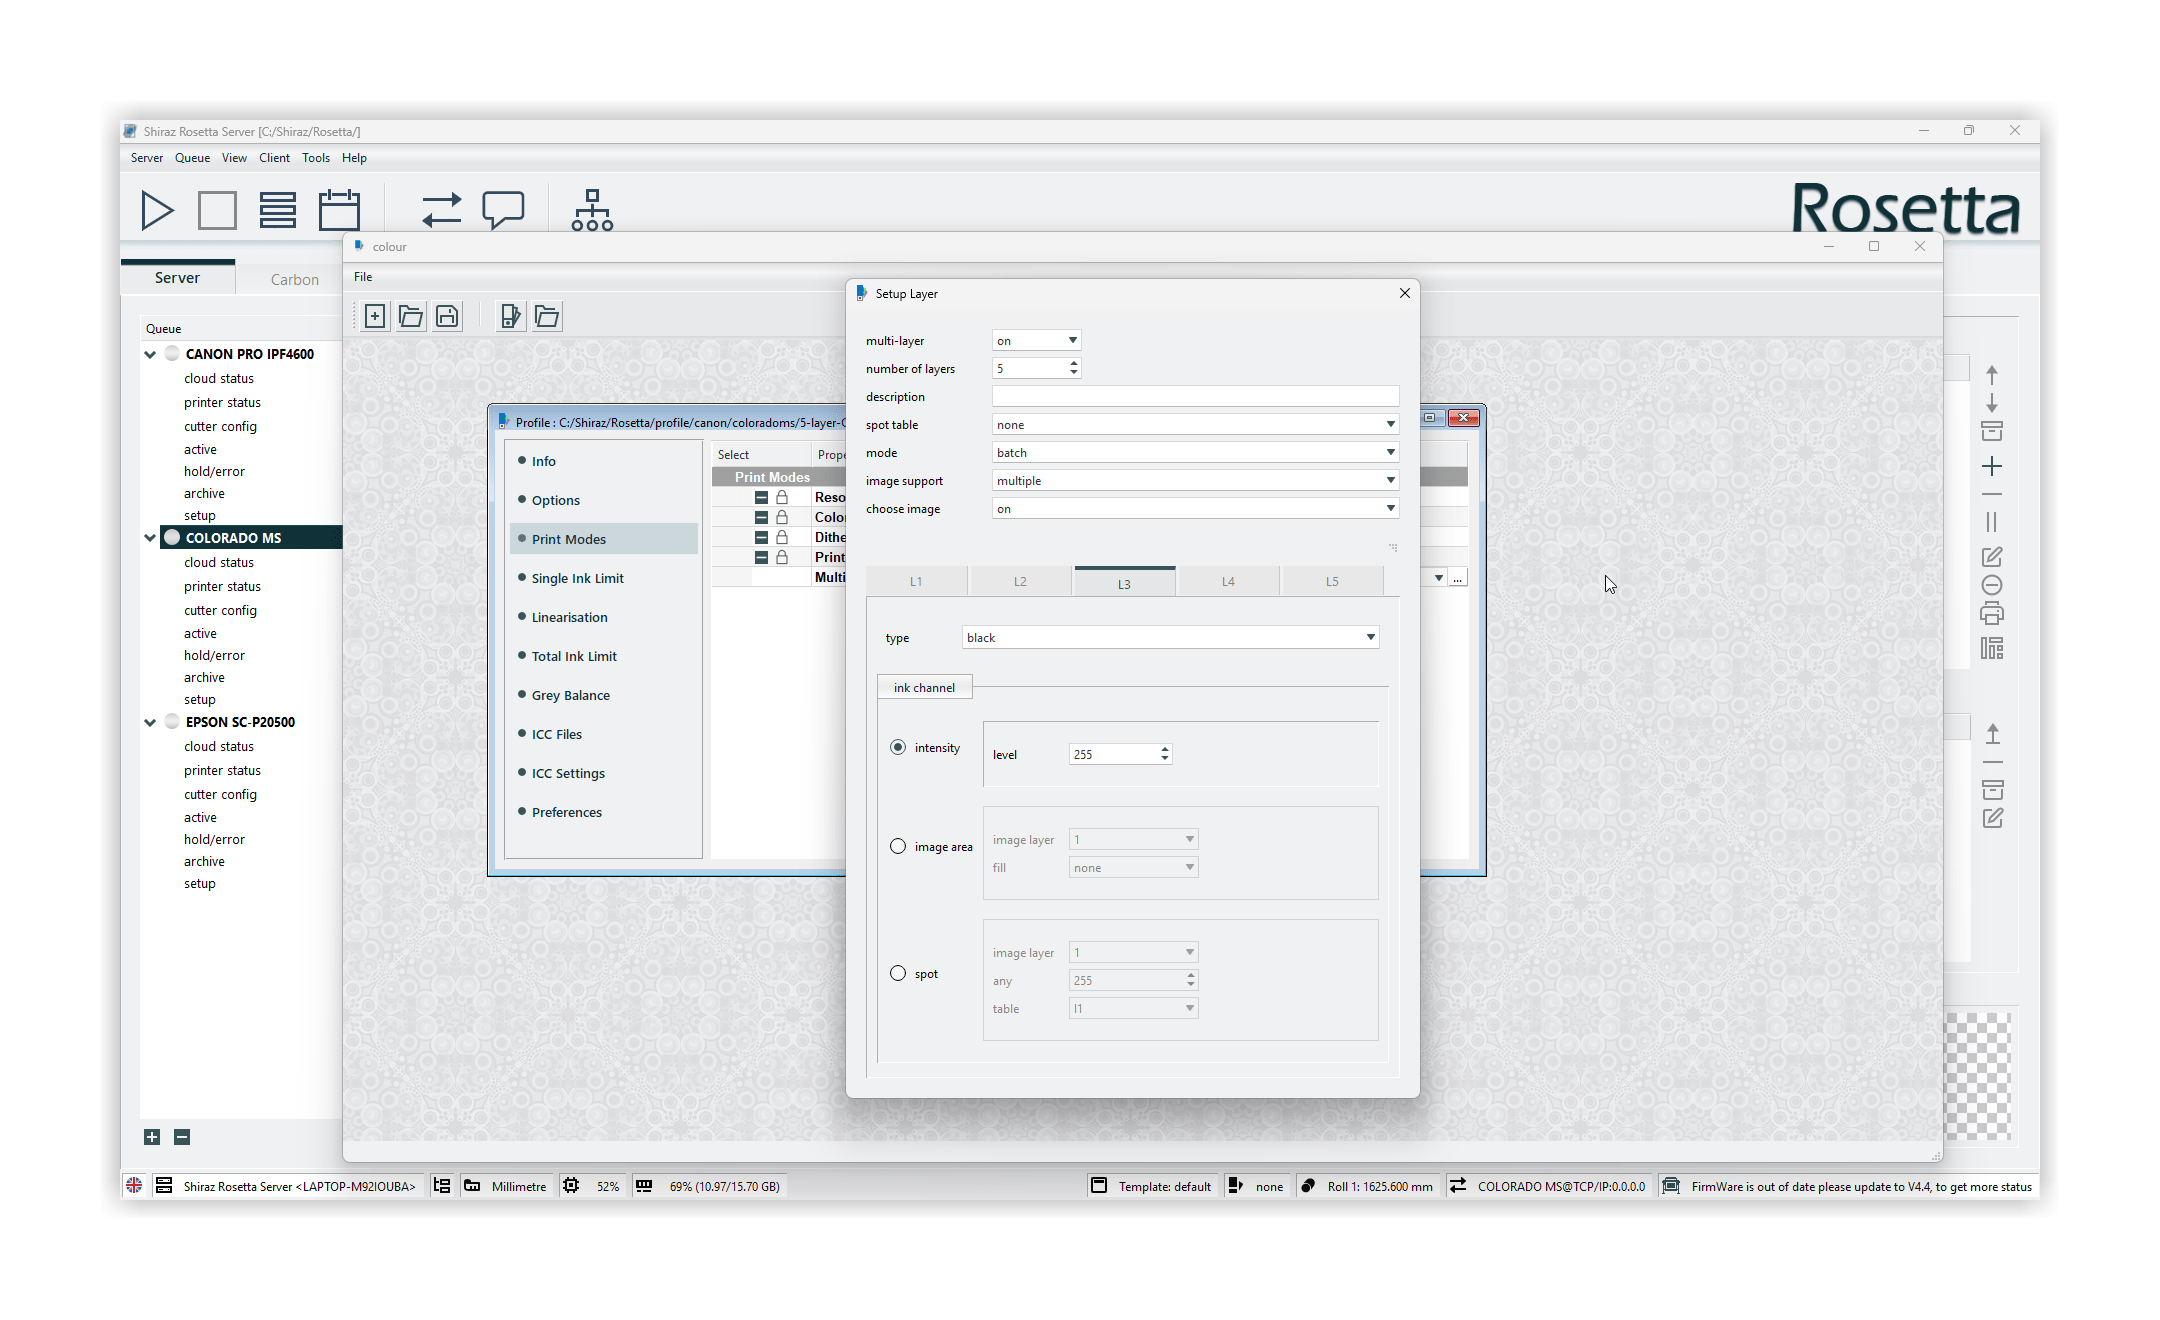The width and height of the screenshot is (2160, 1320).
Task: Select the image area radio button
Action: [898, 846]
